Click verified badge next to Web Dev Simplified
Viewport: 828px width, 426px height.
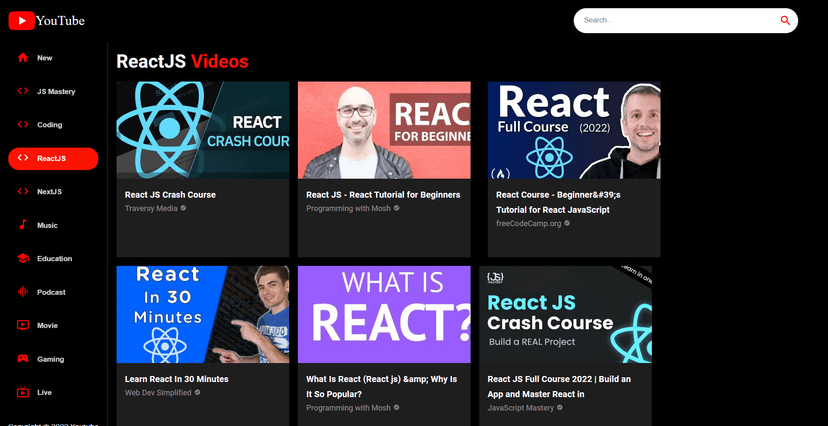tap(197, 392)
